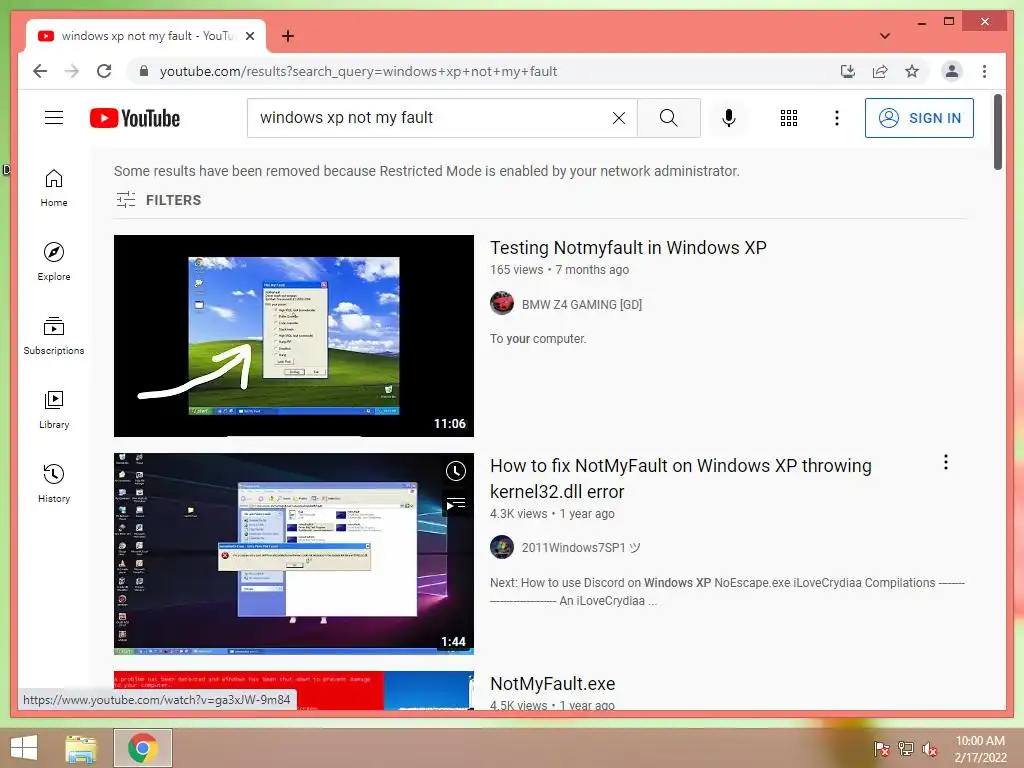The image size is (1024, 768).
Task: Expand the FILTERS options
Action: (x=159, y=200)
